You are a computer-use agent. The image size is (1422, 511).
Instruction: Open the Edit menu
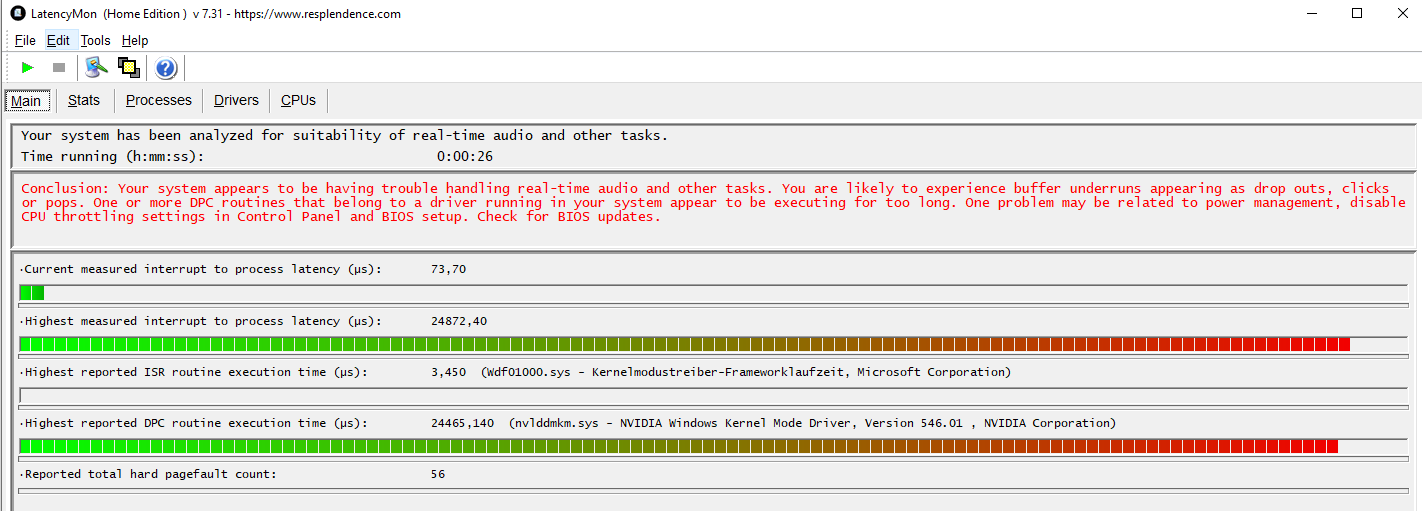click(58, 41)
